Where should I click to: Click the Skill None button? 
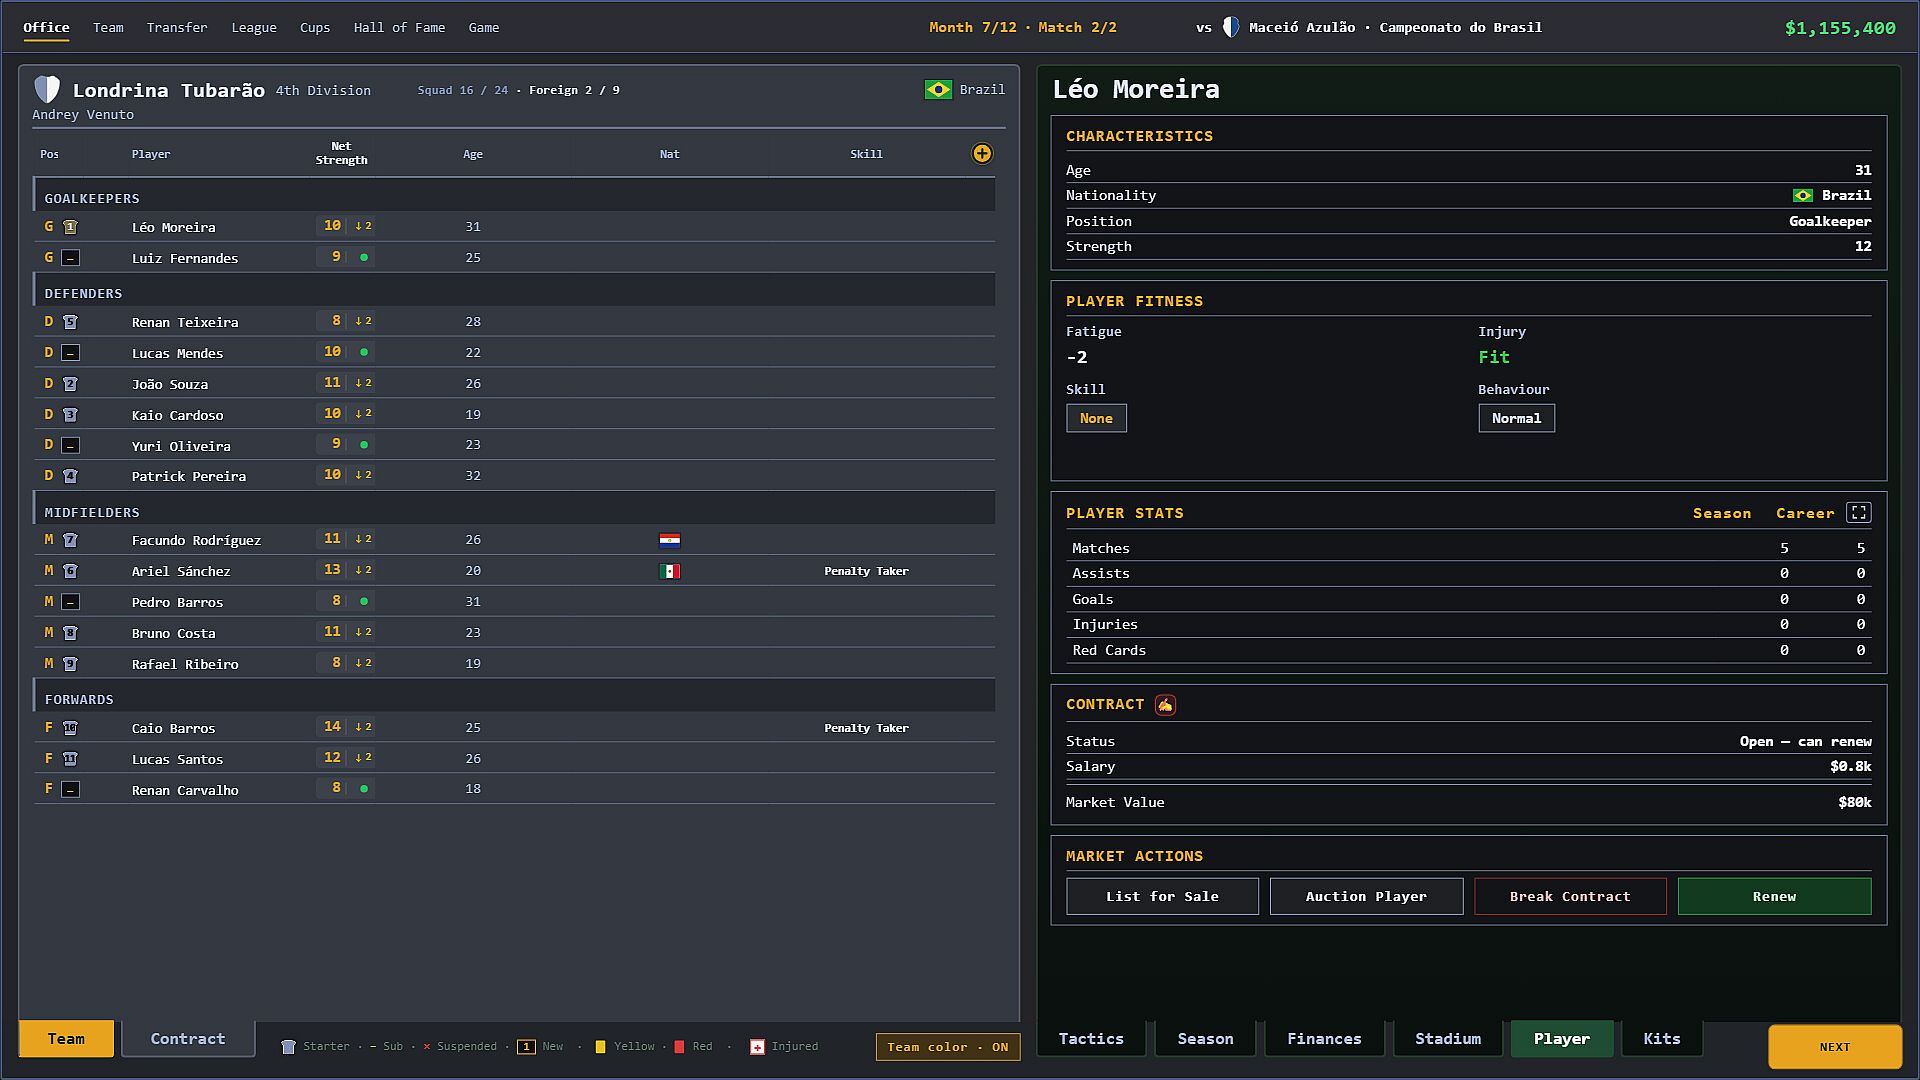(1096, 419)
